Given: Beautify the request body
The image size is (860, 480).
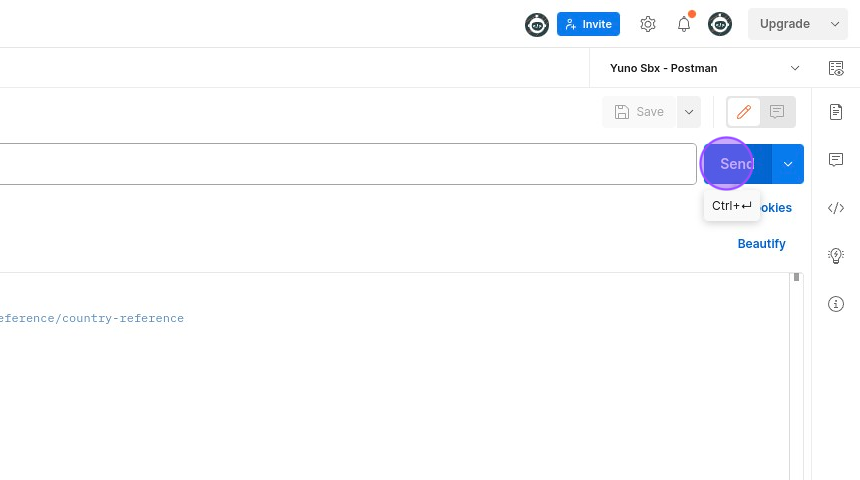Looking at the screenshot, I should coord(761,244).
